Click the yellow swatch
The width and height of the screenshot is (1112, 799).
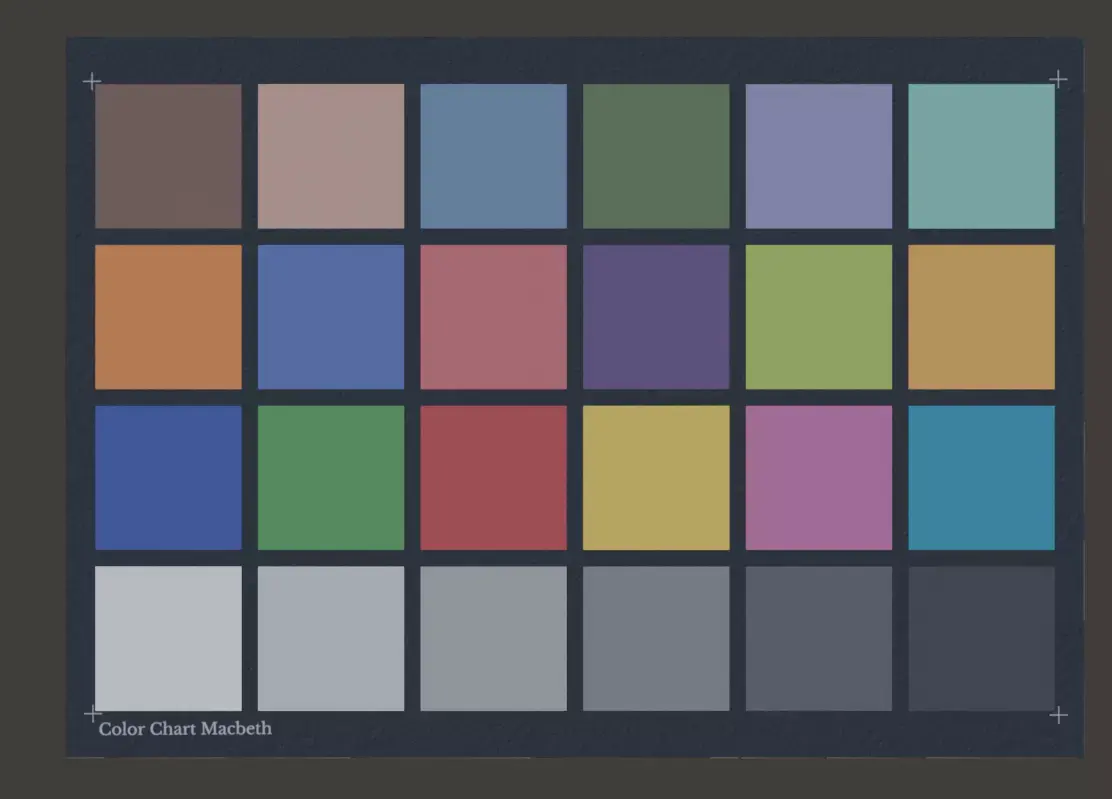pos(656,477)
